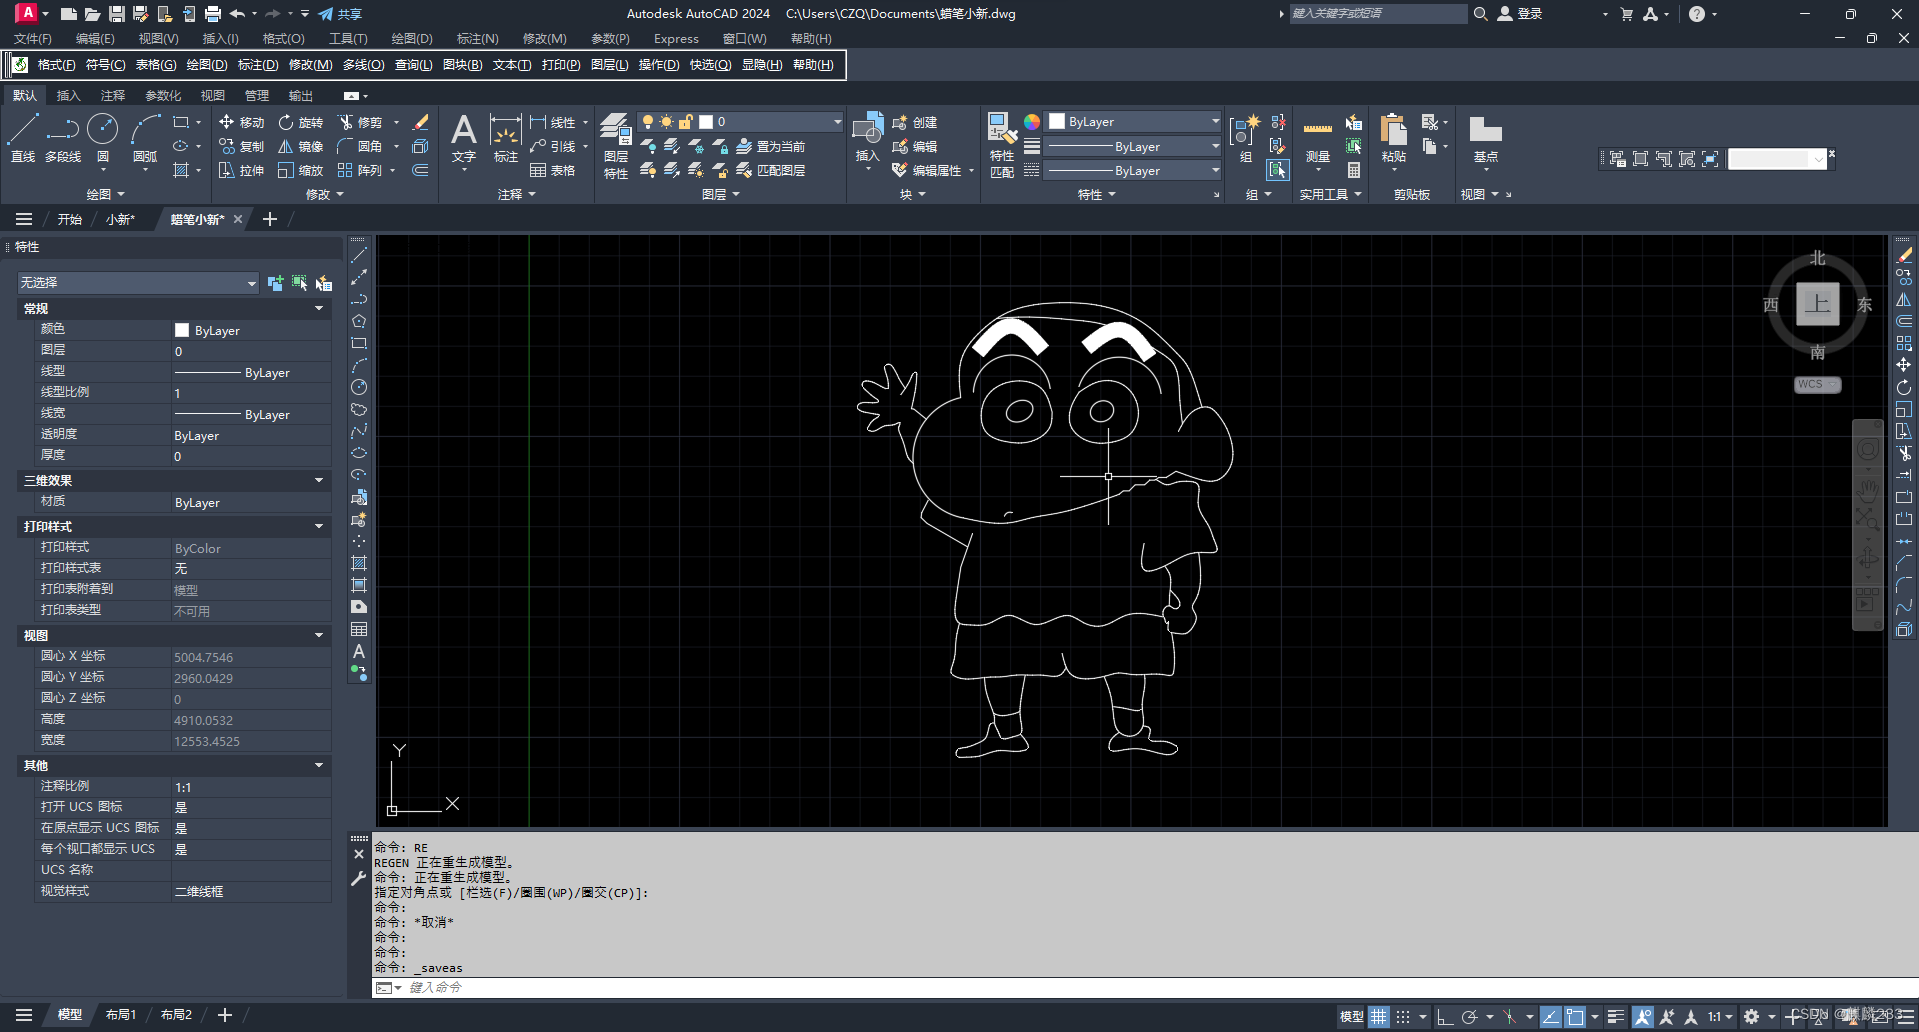Screen dimensions: 1919x1032
Task: Collapse the 三维效果 section
Action: tap(319, 481)
